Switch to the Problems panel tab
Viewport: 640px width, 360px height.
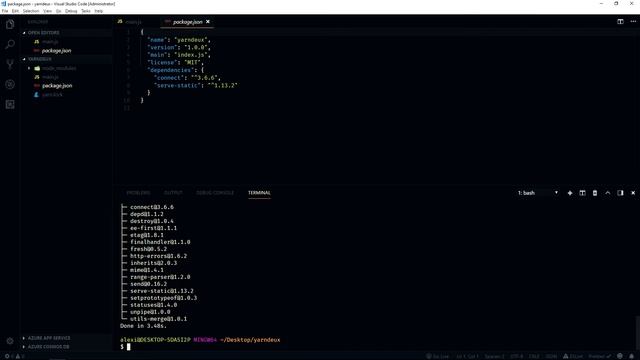[x=138, y=193]
